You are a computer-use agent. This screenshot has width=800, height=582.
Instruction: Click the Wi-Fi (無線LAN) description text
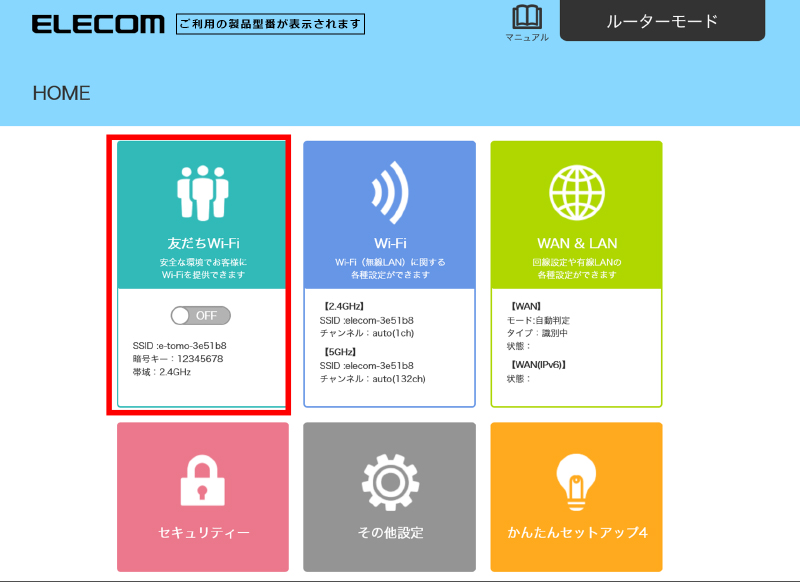click(x=390, y=268)
